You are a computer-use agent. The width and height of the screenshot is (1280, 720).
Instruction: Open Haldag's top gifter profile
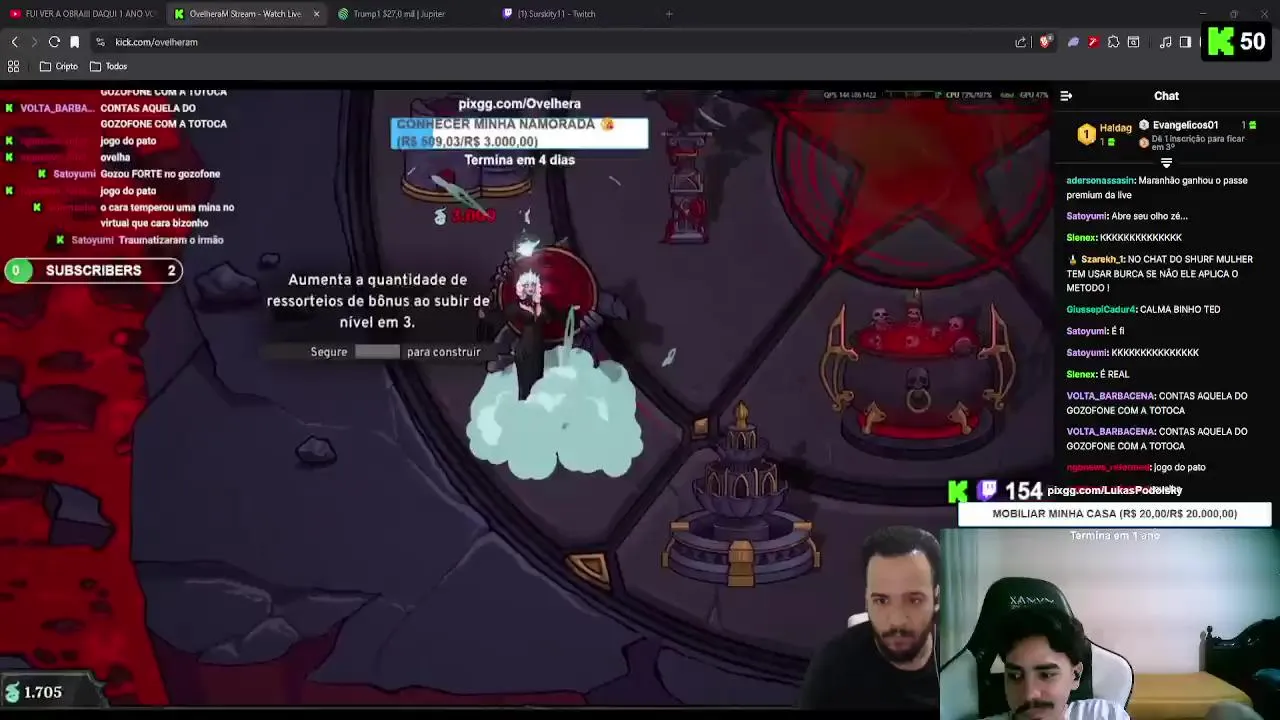pyautogui.click(x=1104, y=134)
